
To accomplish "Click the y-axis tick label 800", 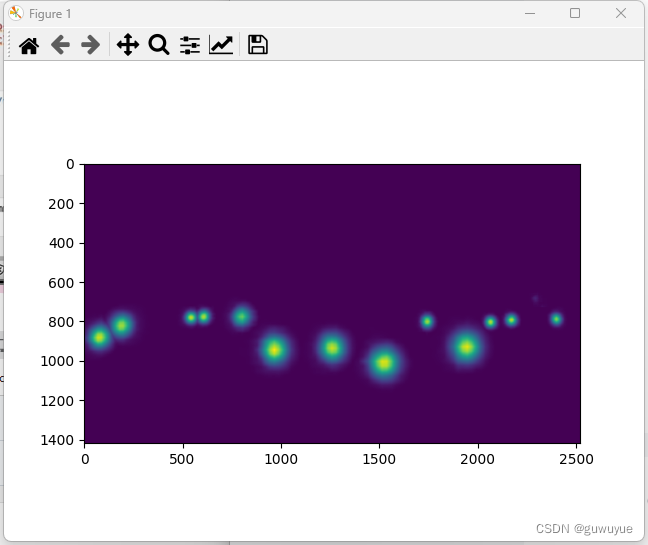I will [61, 322].
